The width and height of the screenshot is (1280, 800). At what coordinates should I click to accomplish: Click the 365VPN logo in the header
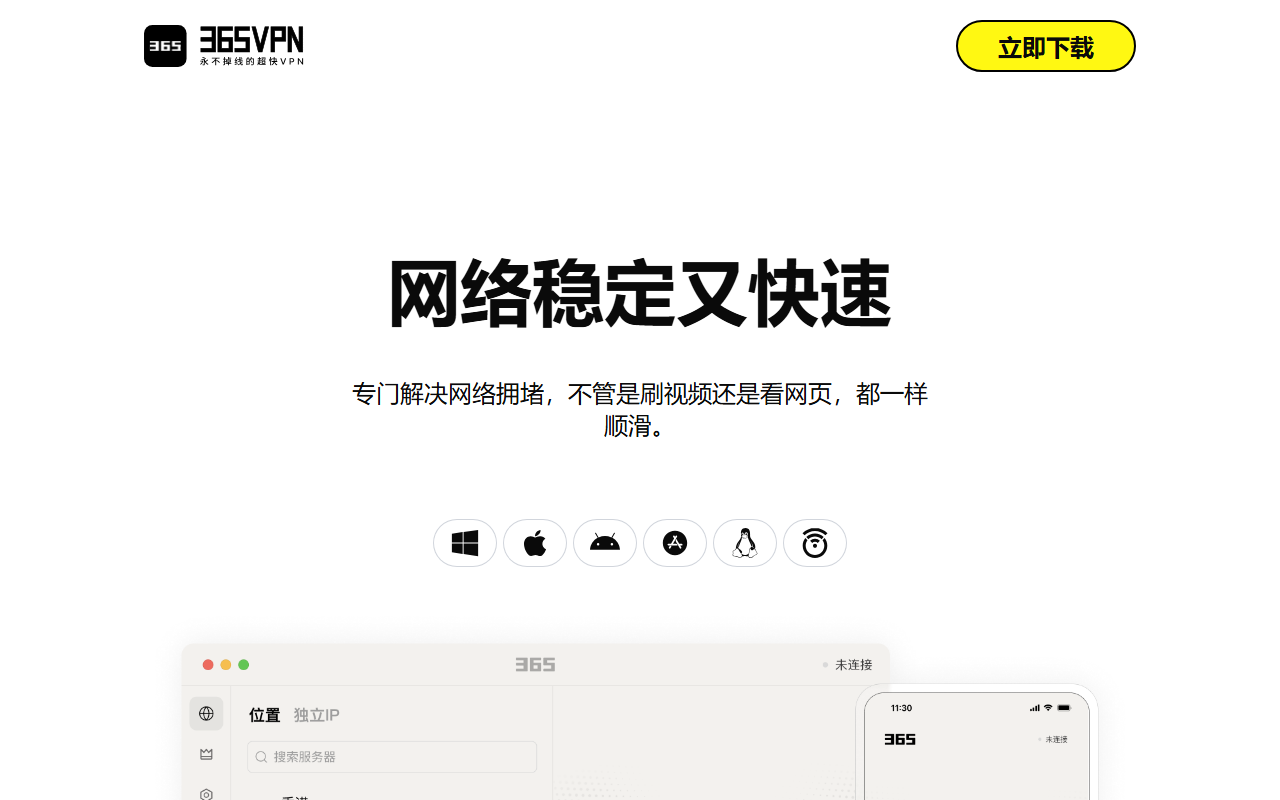224,46
